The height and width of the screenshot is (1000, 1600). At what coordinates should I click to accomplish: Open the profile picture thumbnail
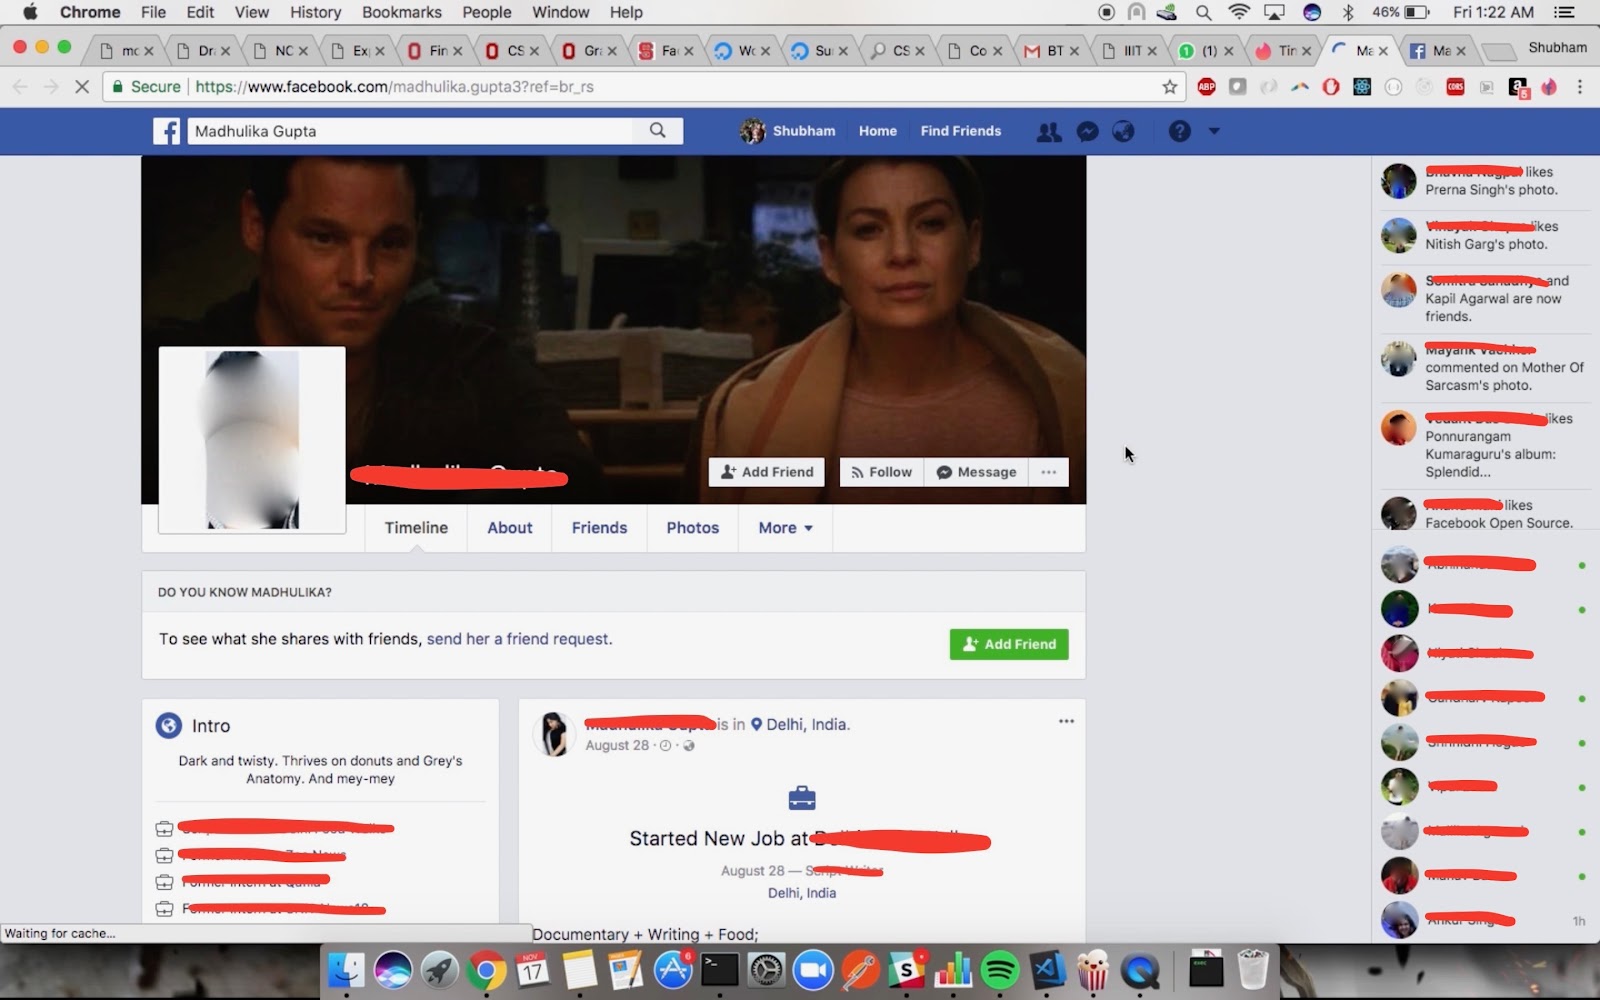(x=252, y=440)
